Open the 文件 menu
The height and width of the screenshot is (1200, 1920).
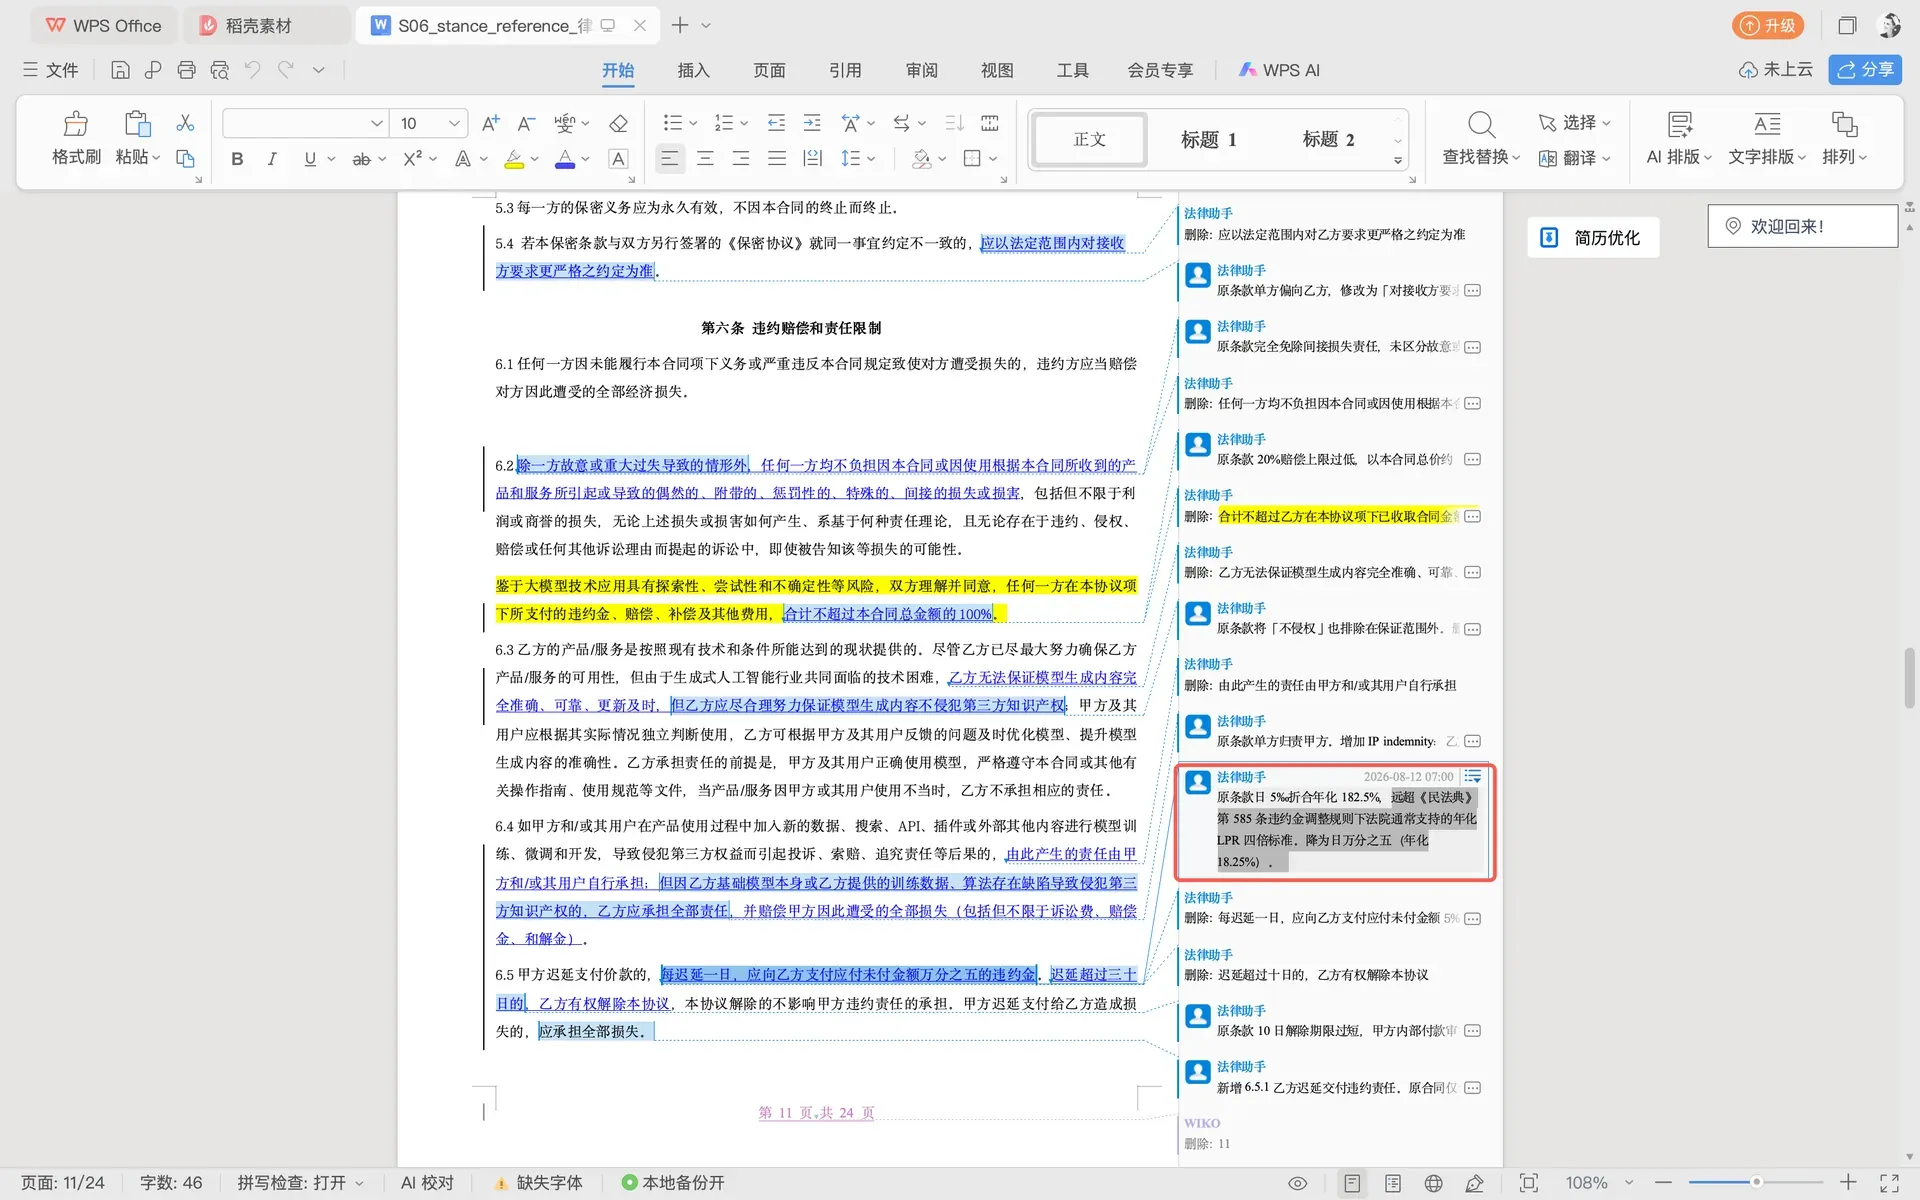click(50, 70)
